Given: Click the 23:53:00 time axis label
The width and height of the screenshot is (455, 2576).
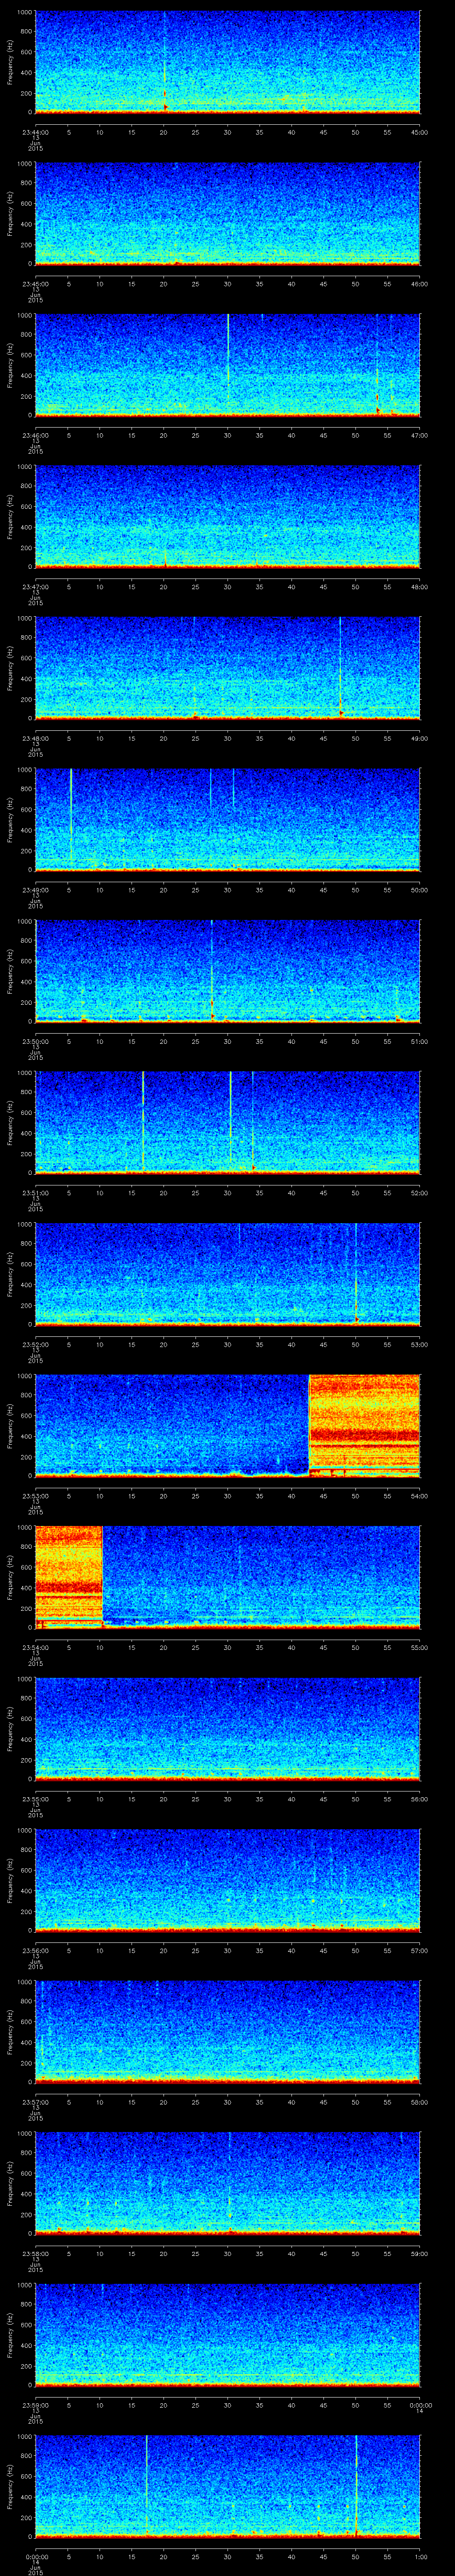Looking at the screenshot, I should click(35, 1495).
